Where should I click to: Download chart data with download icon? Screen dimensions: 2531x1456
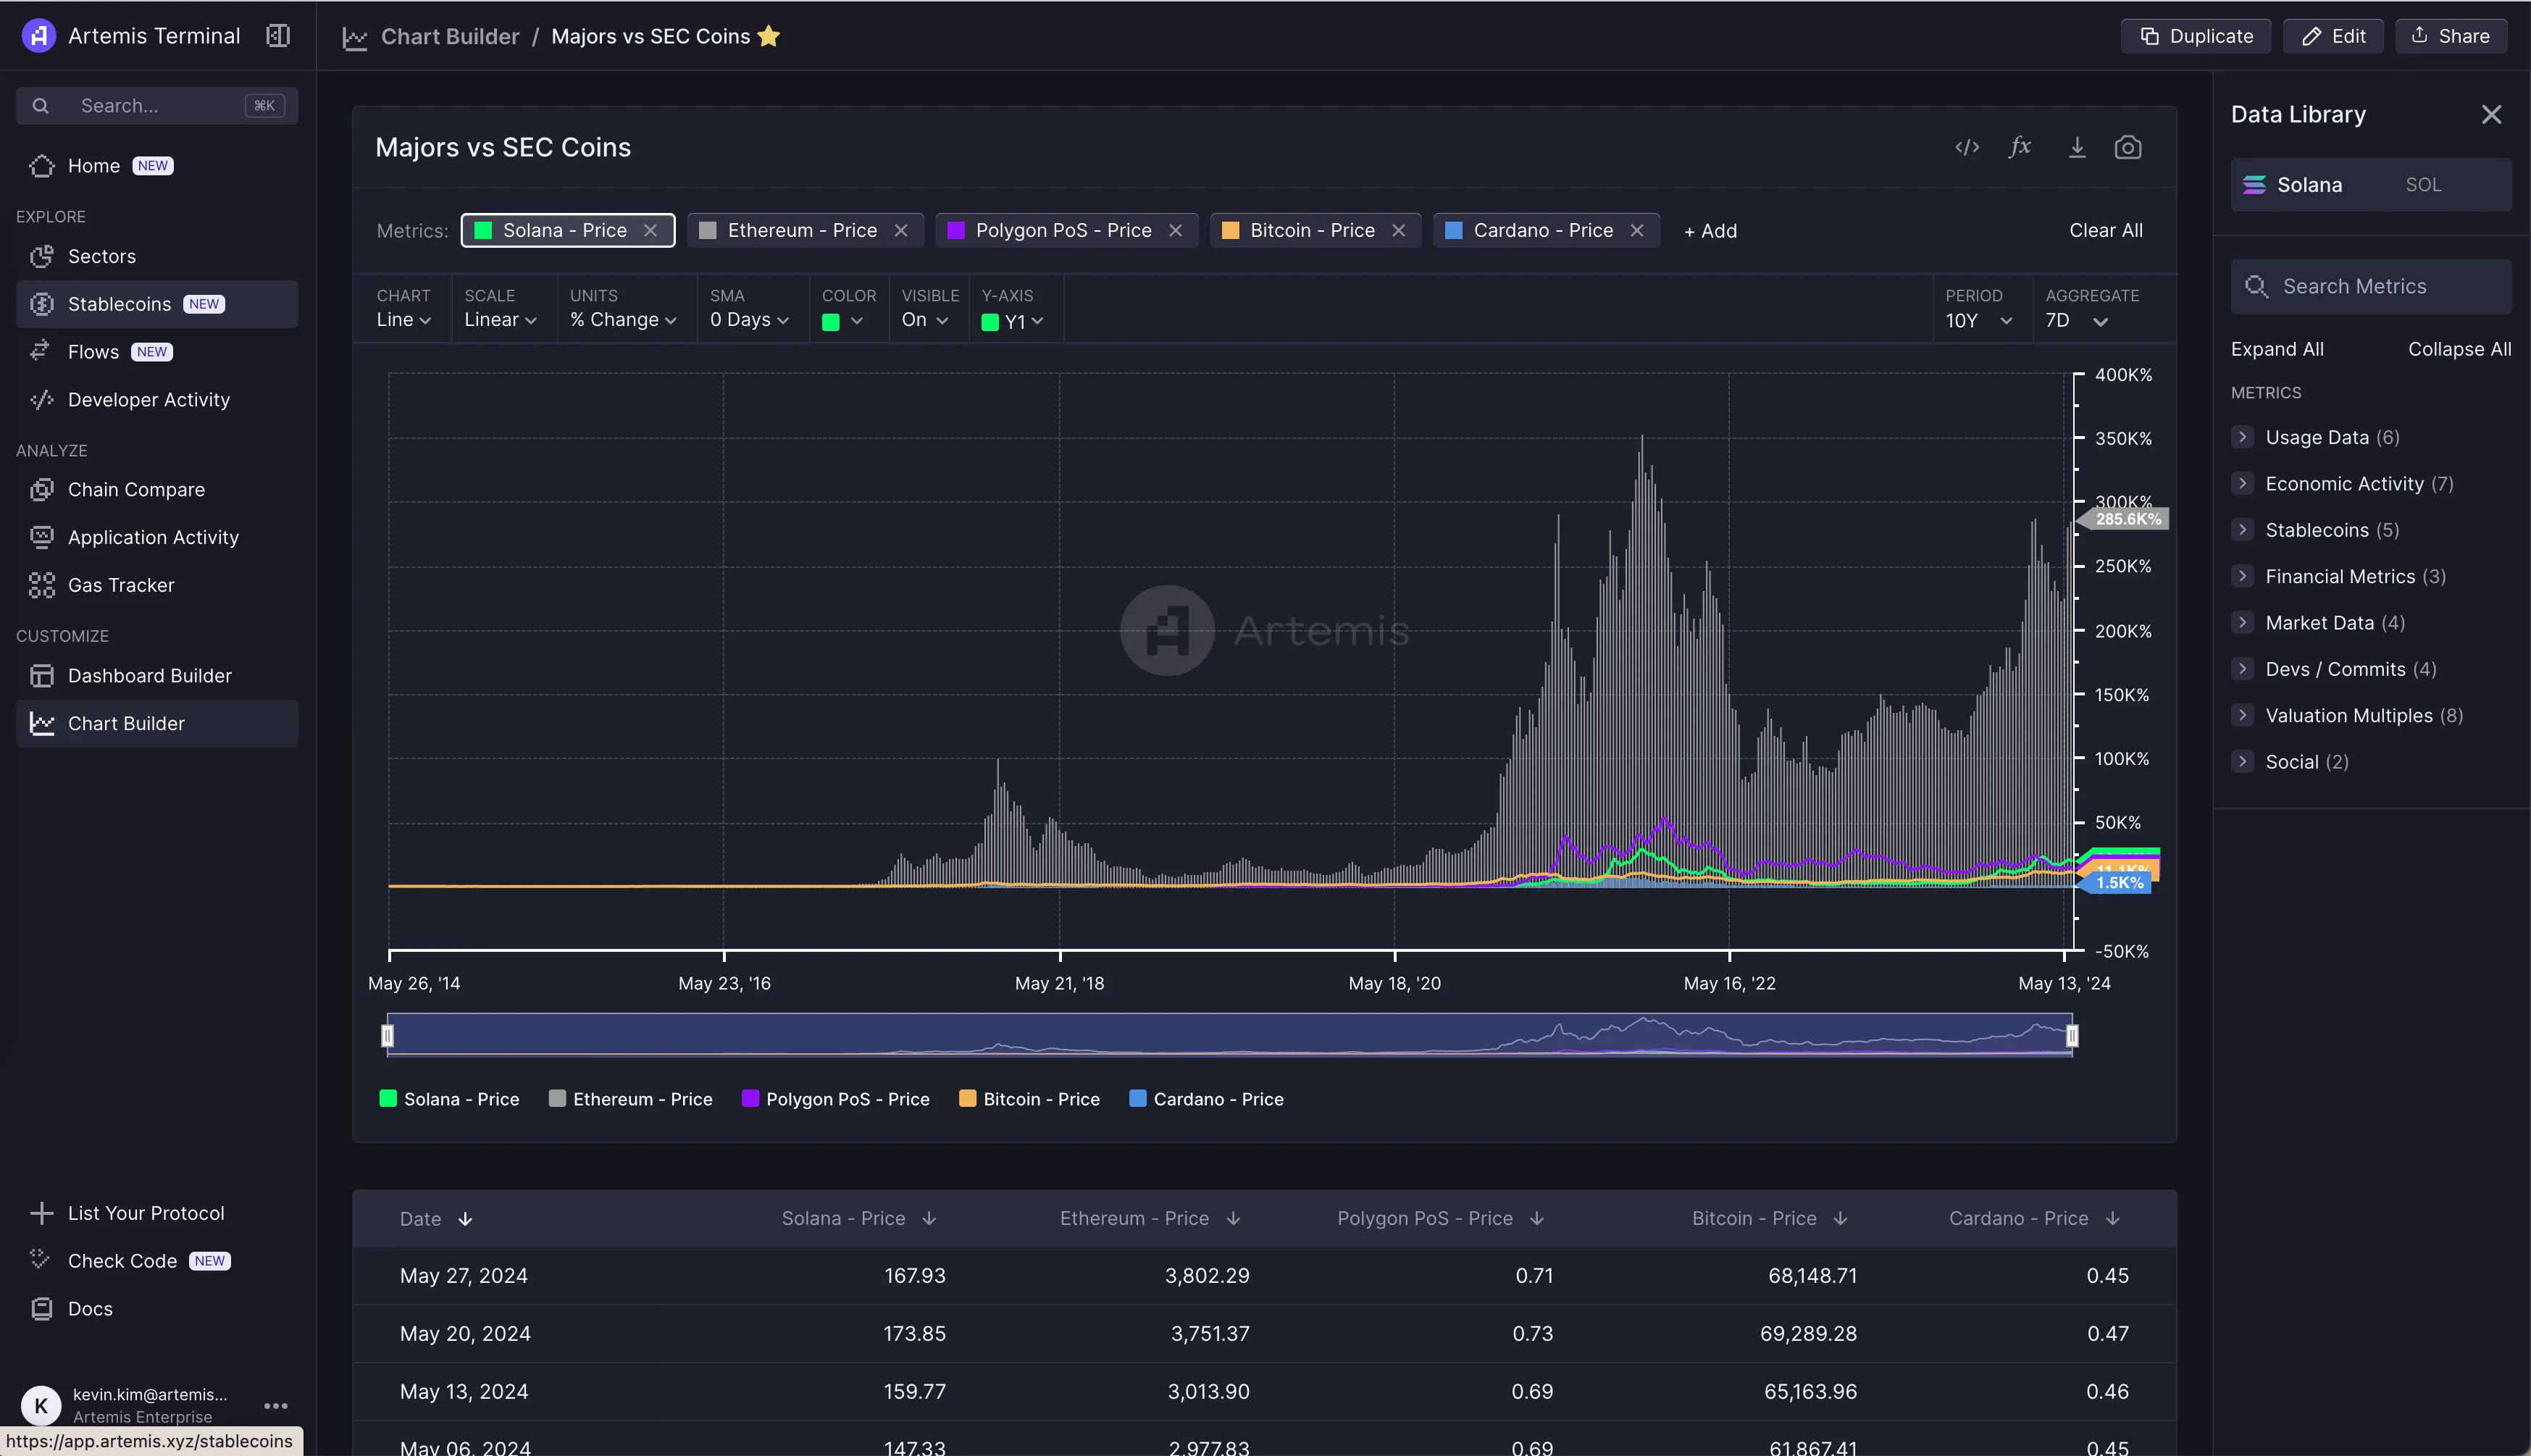pos(2077,147)
